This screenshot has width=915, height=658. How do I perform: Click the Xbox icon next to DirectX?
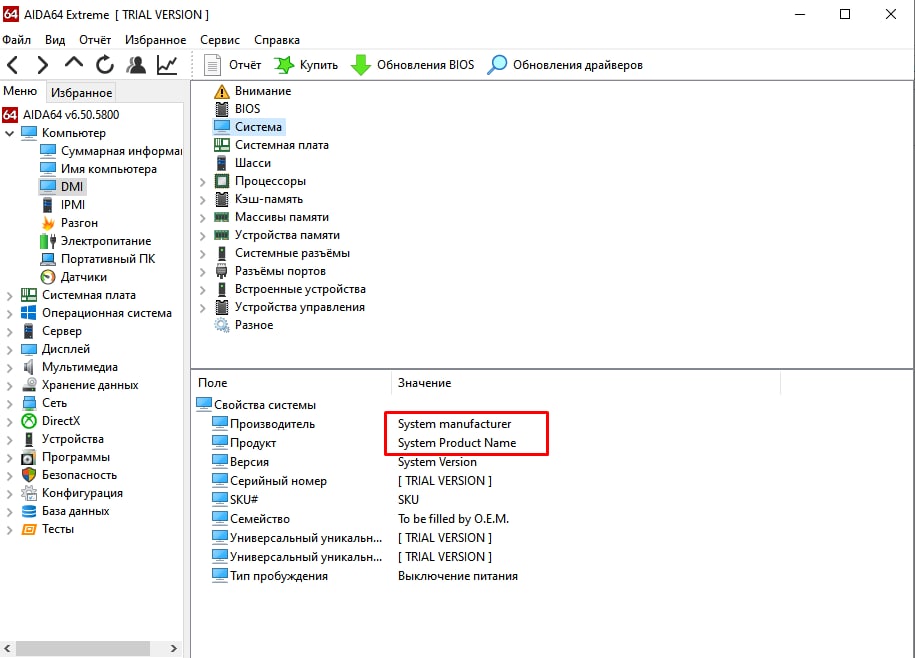coord(29,421)
